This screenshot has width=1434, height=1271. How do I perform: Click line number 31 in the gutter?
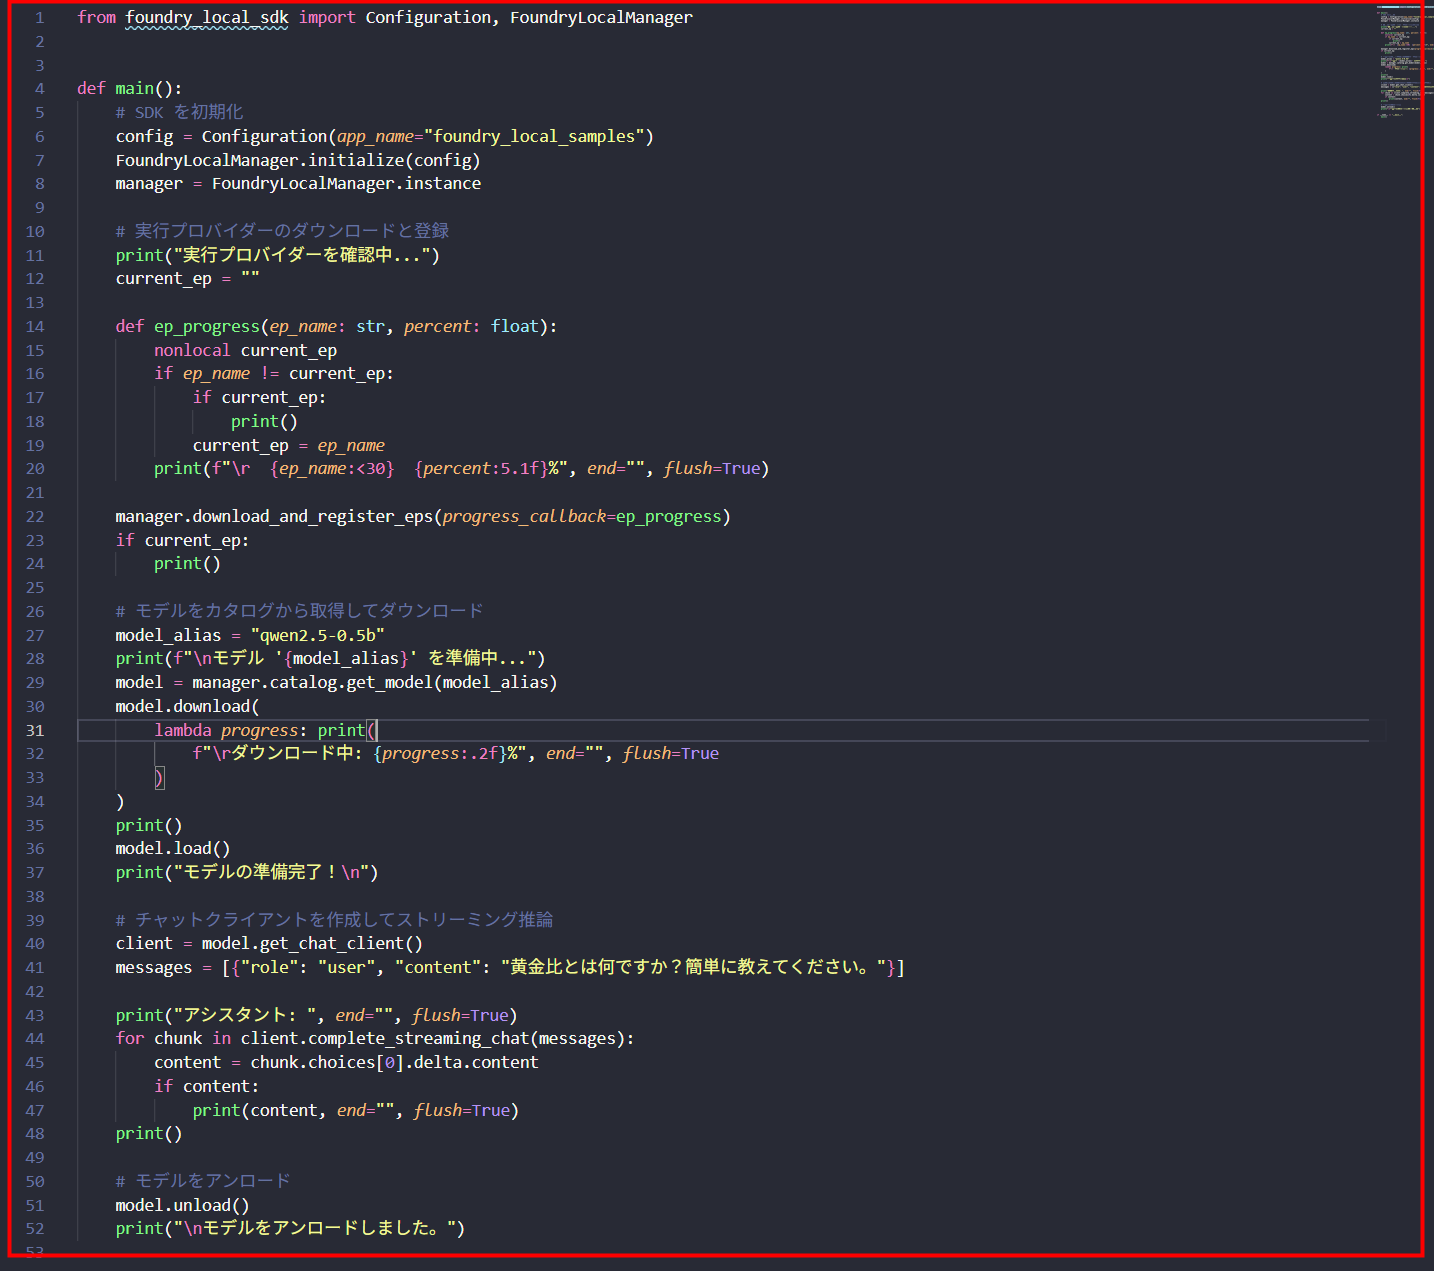click(x=35, y=730)
